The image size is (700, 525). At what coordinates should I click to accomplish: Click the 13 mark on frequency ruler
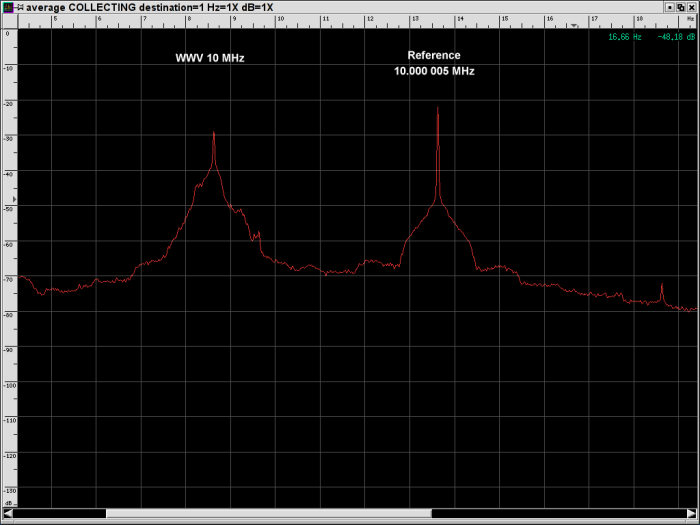point(415,19)
